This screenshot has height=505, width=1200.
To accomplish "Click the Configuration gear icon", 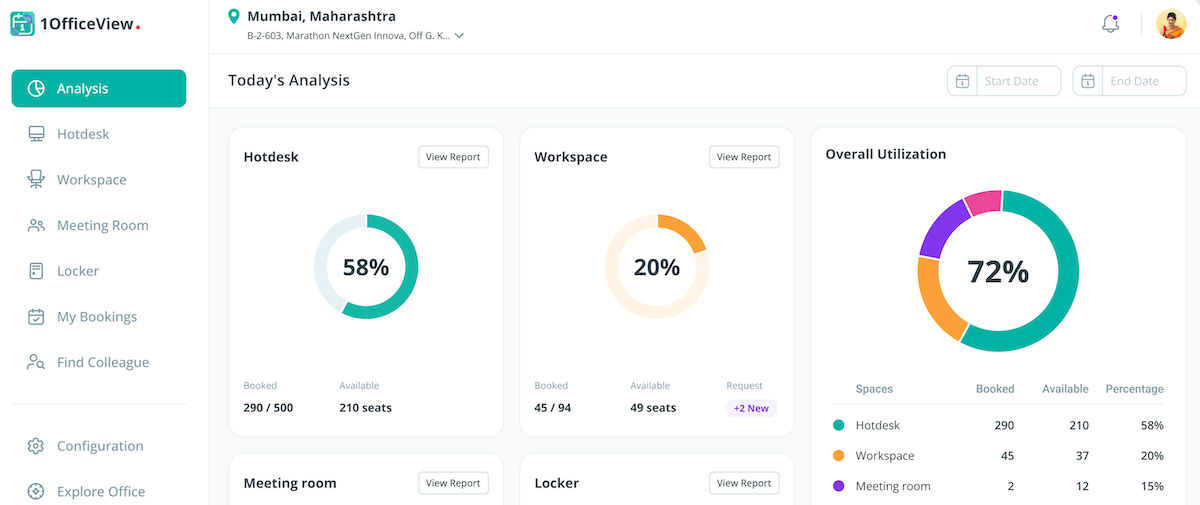I will (36, 446).
